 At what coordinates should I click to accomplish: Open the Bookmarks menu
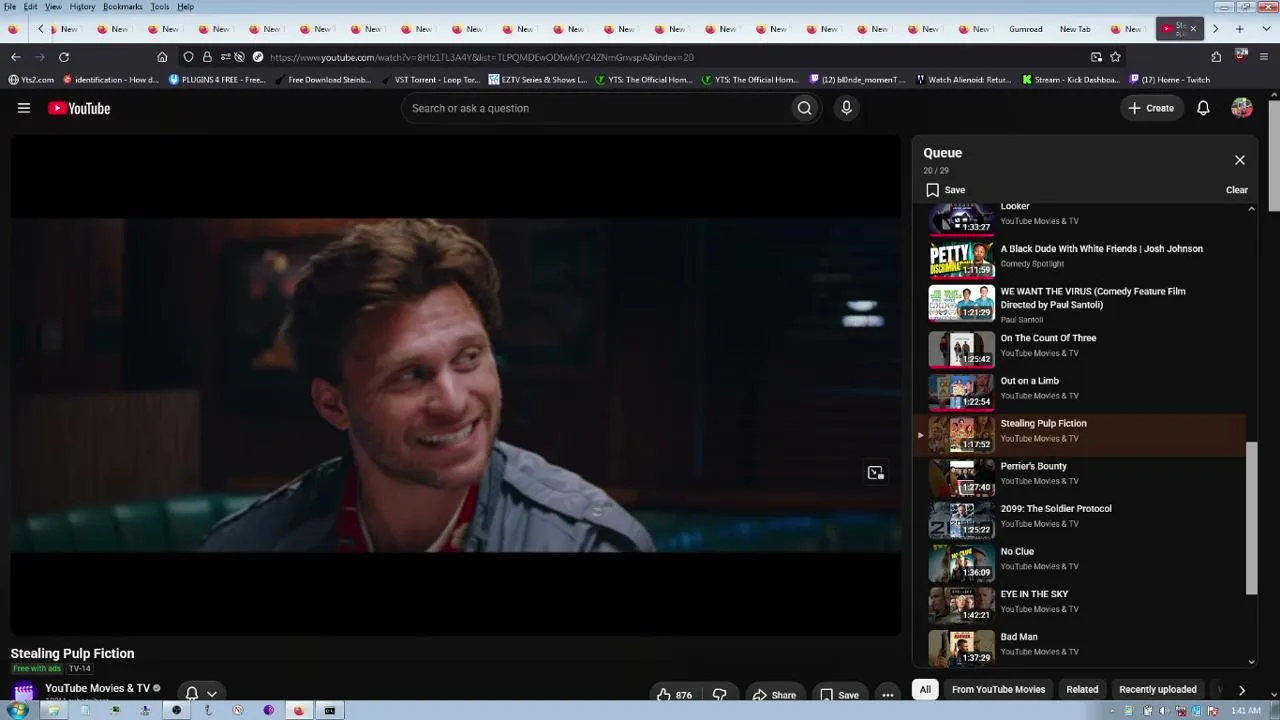(122, 7)
